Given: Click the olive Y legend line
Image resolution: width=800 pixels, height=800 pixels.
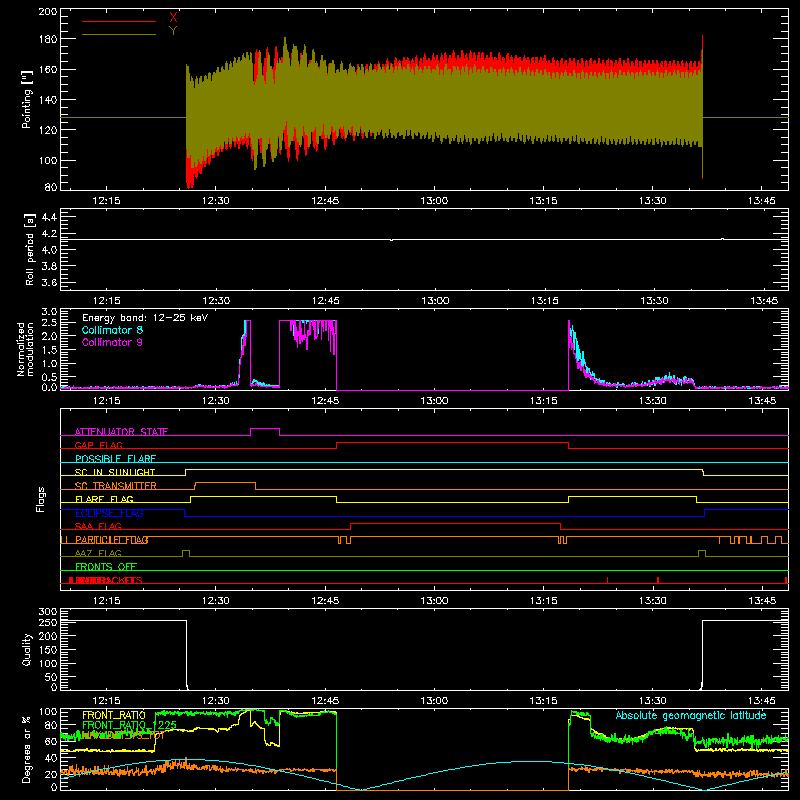Looking at the screenshot, I should coord(118,35).
